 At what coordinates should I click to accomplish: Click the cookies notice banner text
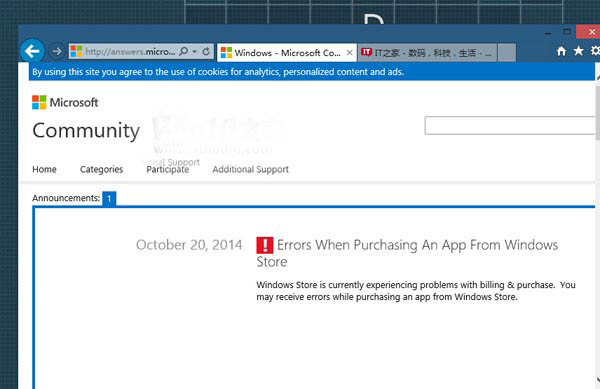[x=218, y=72]
